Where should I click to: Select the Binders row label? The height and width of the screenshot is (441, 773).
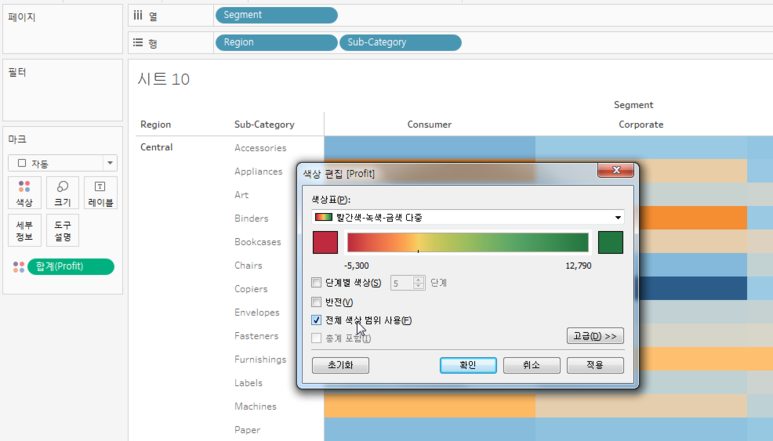click(251, 218)
